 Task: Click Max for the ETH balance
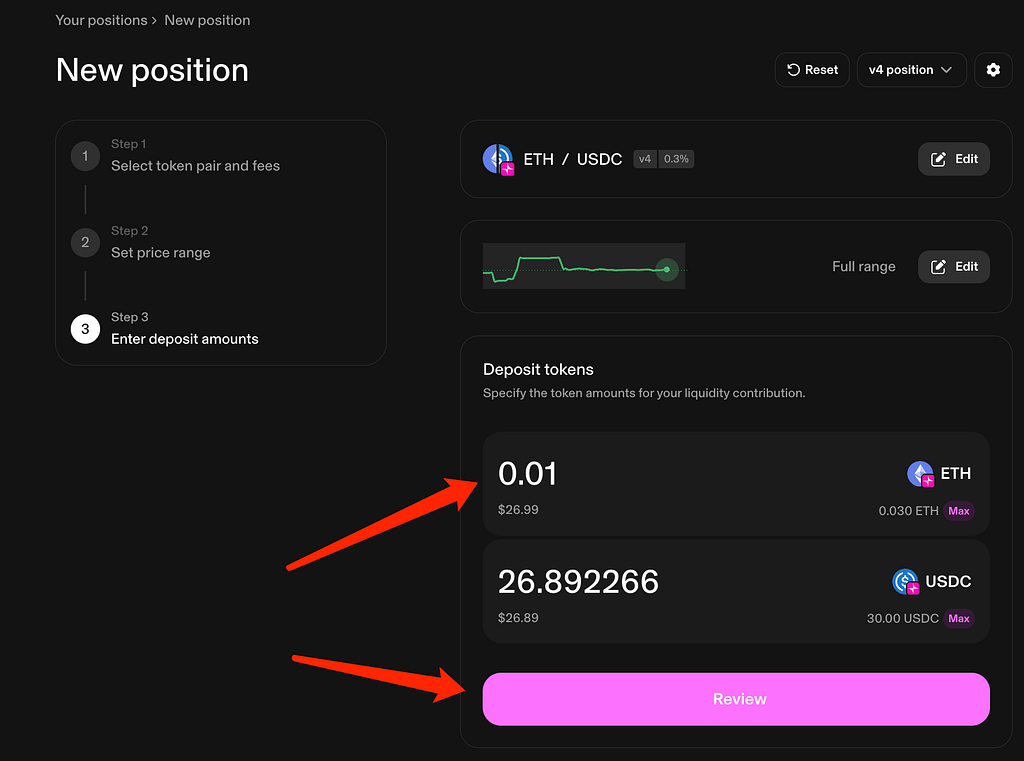click(959, 511)
